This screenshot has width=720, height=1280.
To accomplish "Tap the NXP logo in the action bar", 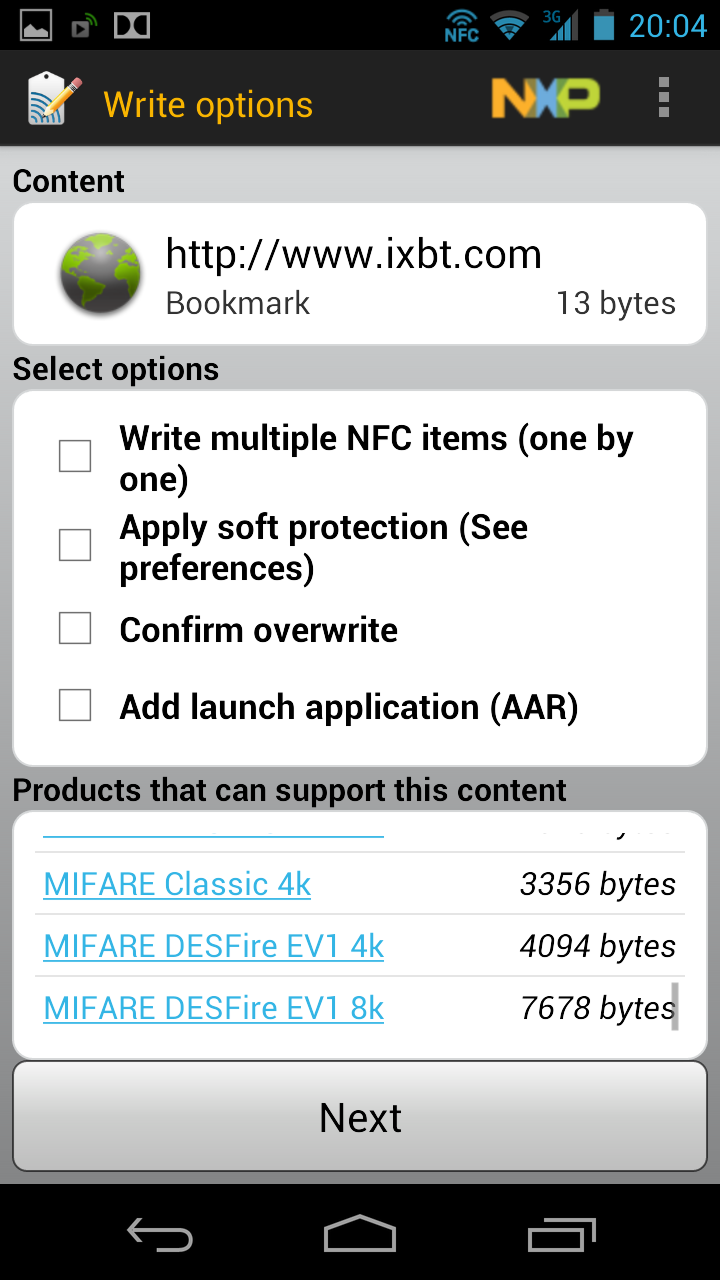I will [545, 99].
